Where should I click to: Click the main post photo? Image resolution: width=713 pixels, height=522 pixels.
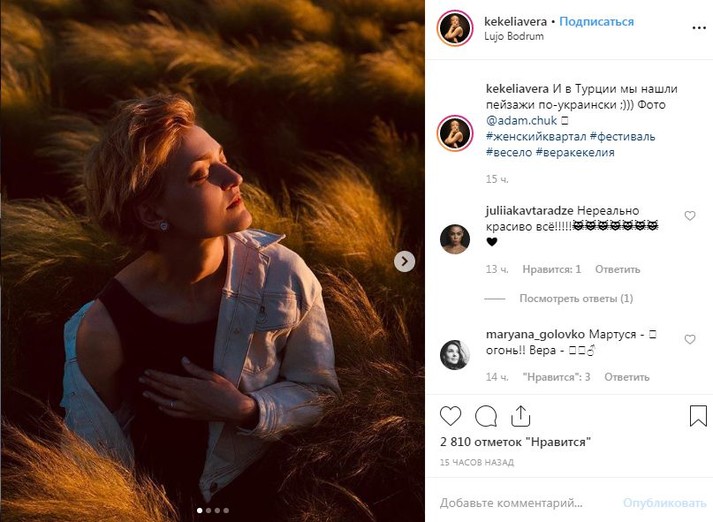click(x=212, y=261)
